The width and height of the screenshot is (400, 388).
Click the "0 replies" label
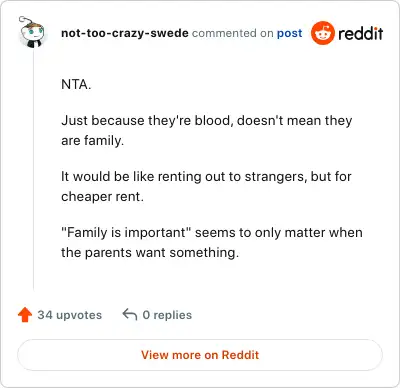click(x=167, y=315)
